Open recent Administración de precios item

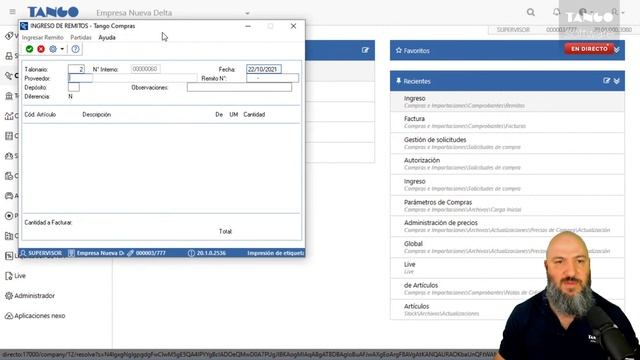507,226
